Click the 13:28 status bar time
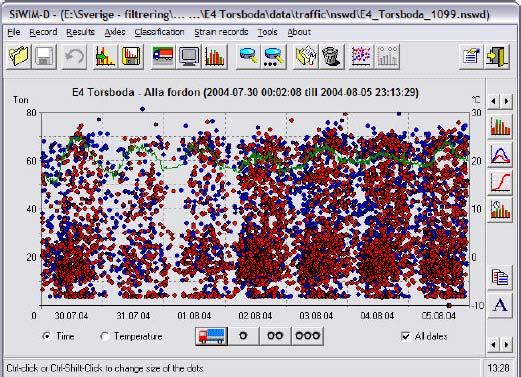 (499, 368)
